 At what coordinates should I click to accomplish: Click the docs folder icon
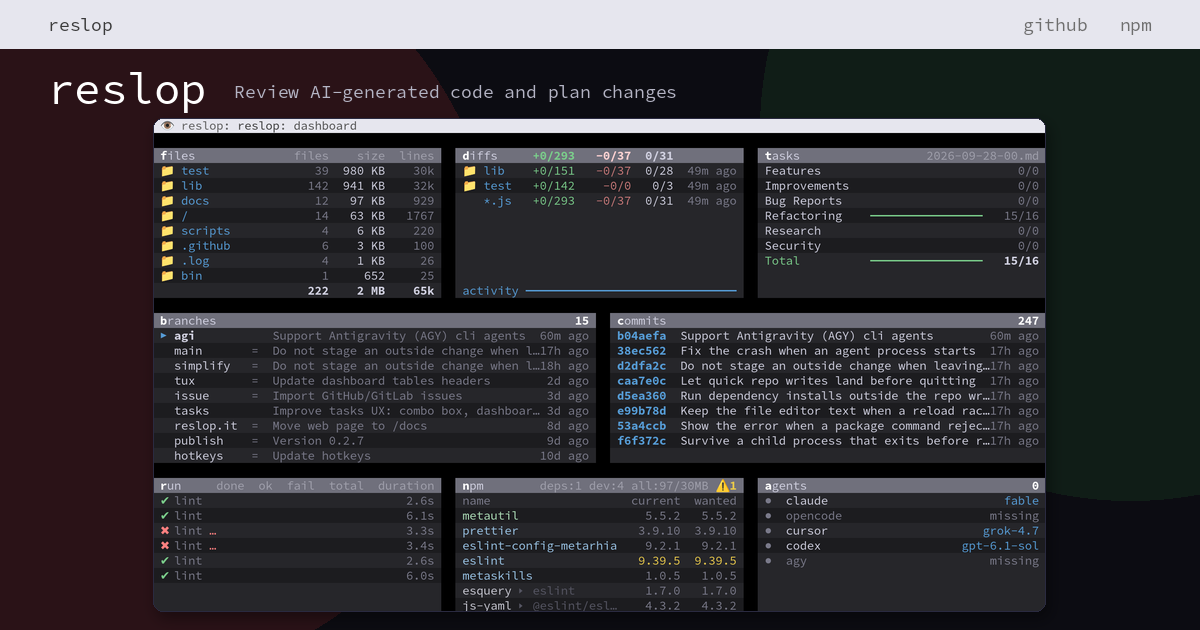(167, 201)
